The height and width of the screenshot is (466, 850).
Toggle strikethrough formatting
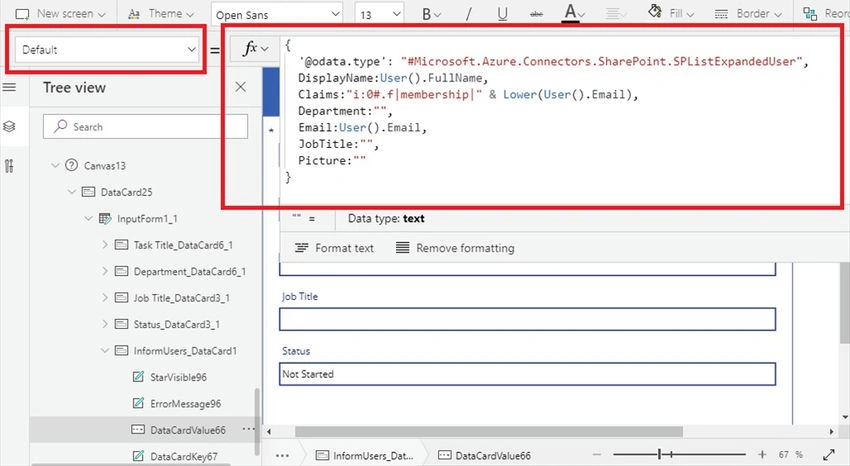(x=536, y=14)
